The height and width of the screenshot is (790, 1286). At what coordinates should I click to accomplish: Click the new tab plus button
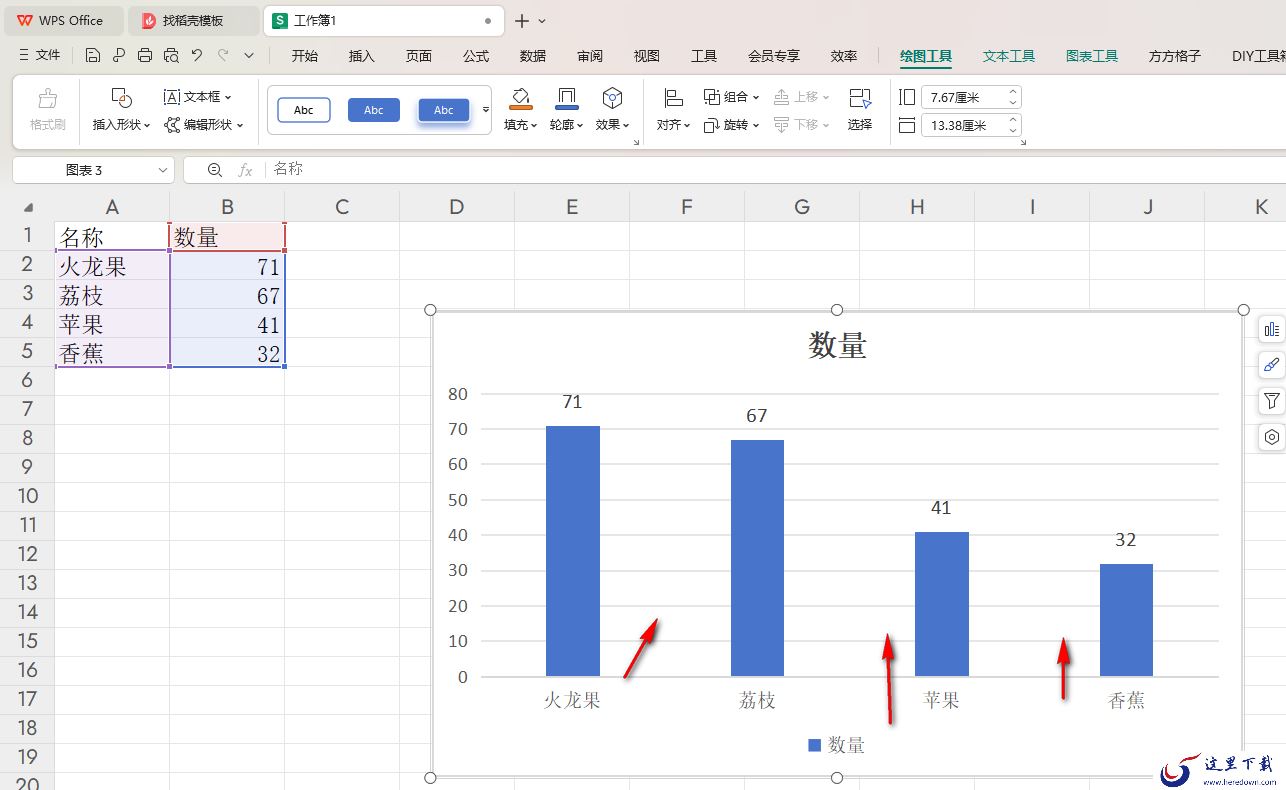(x=521, y=21)
